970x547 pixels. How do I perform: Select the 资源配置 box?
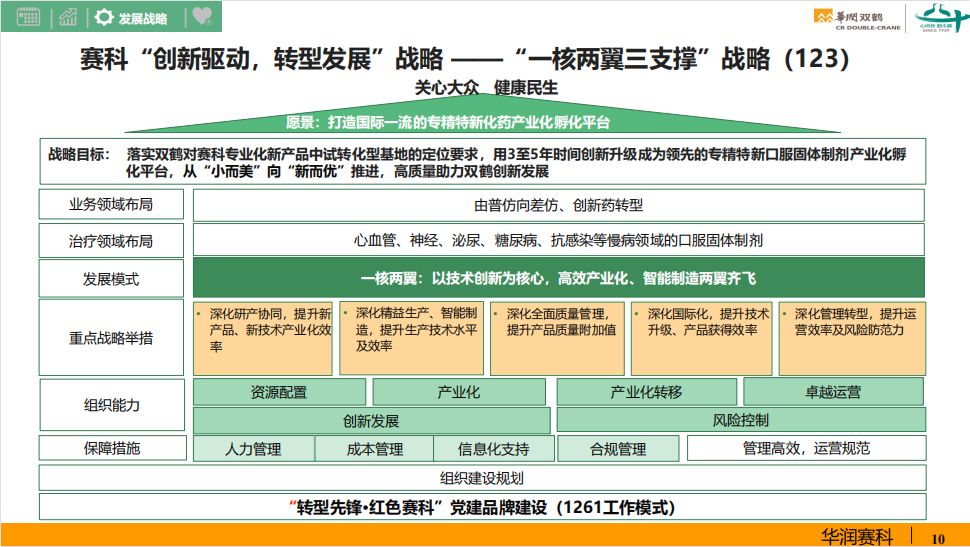point(278,392)
